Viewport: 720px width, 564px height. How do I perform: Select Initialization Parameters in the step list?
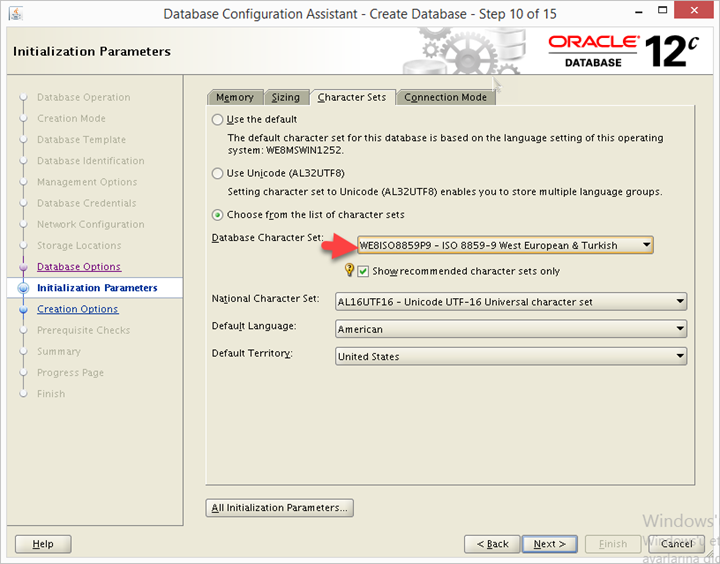tap(97, 288)
